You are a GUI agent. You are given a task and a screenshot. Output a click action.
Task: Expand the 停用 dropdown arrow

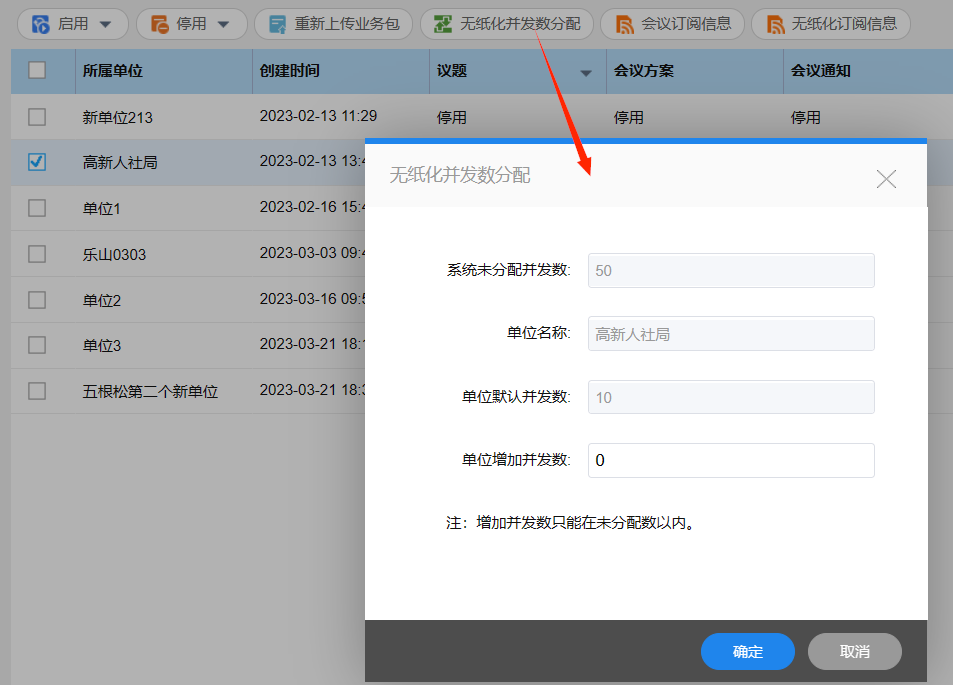tap(223, 24)
